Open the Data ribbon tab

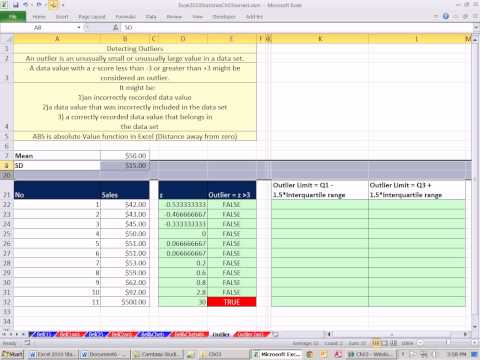coord(151,16)
